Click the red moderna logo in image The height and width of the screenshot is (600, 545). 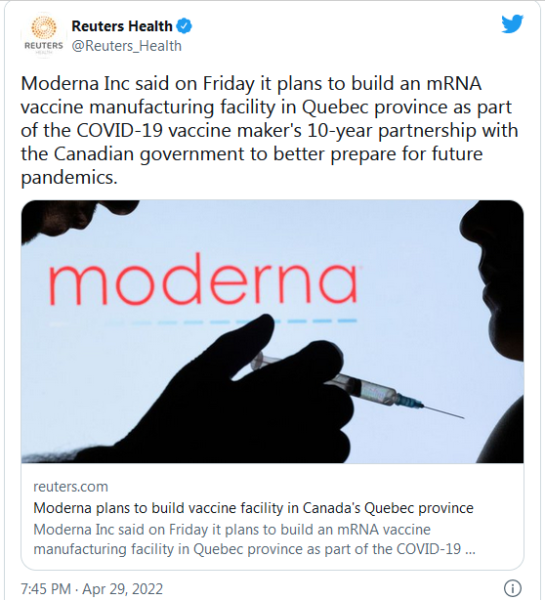pos(203,280)
